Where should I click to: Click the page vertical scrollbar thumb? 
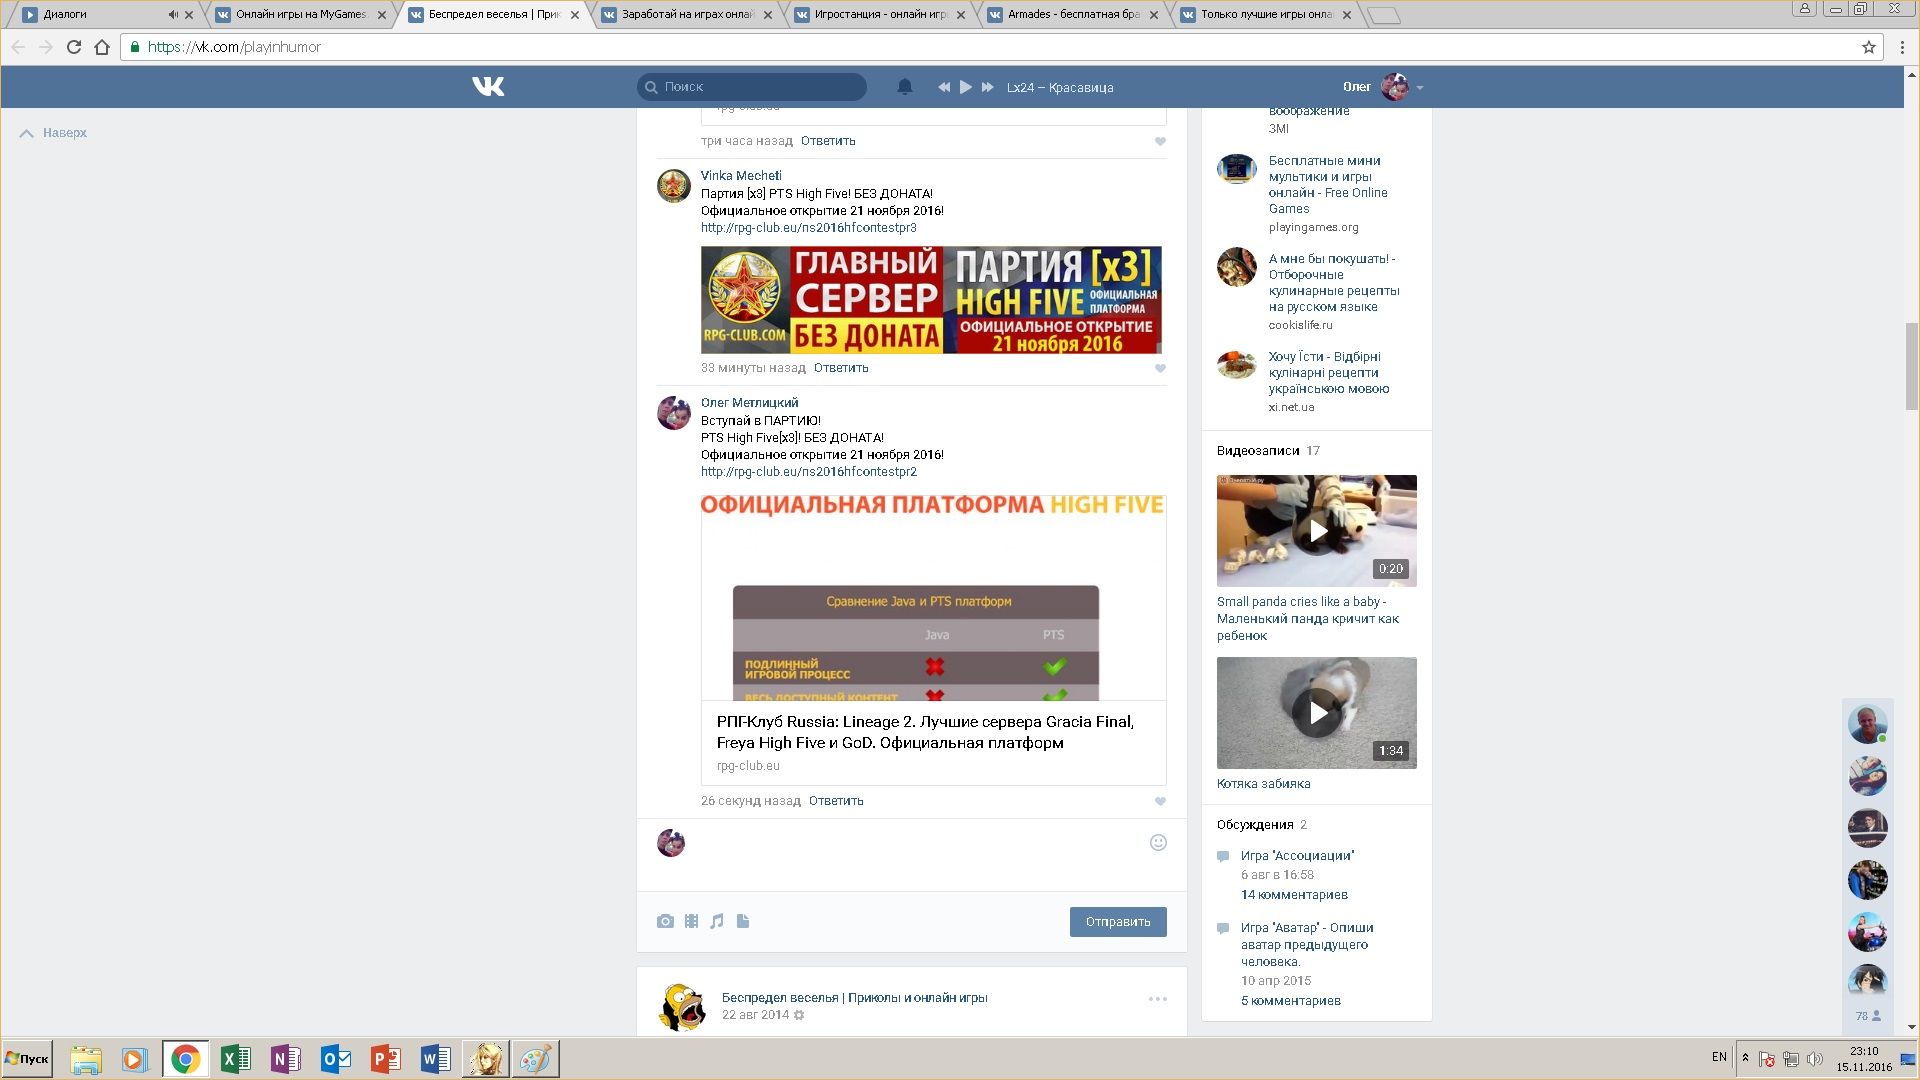(x=1911, y=366)
